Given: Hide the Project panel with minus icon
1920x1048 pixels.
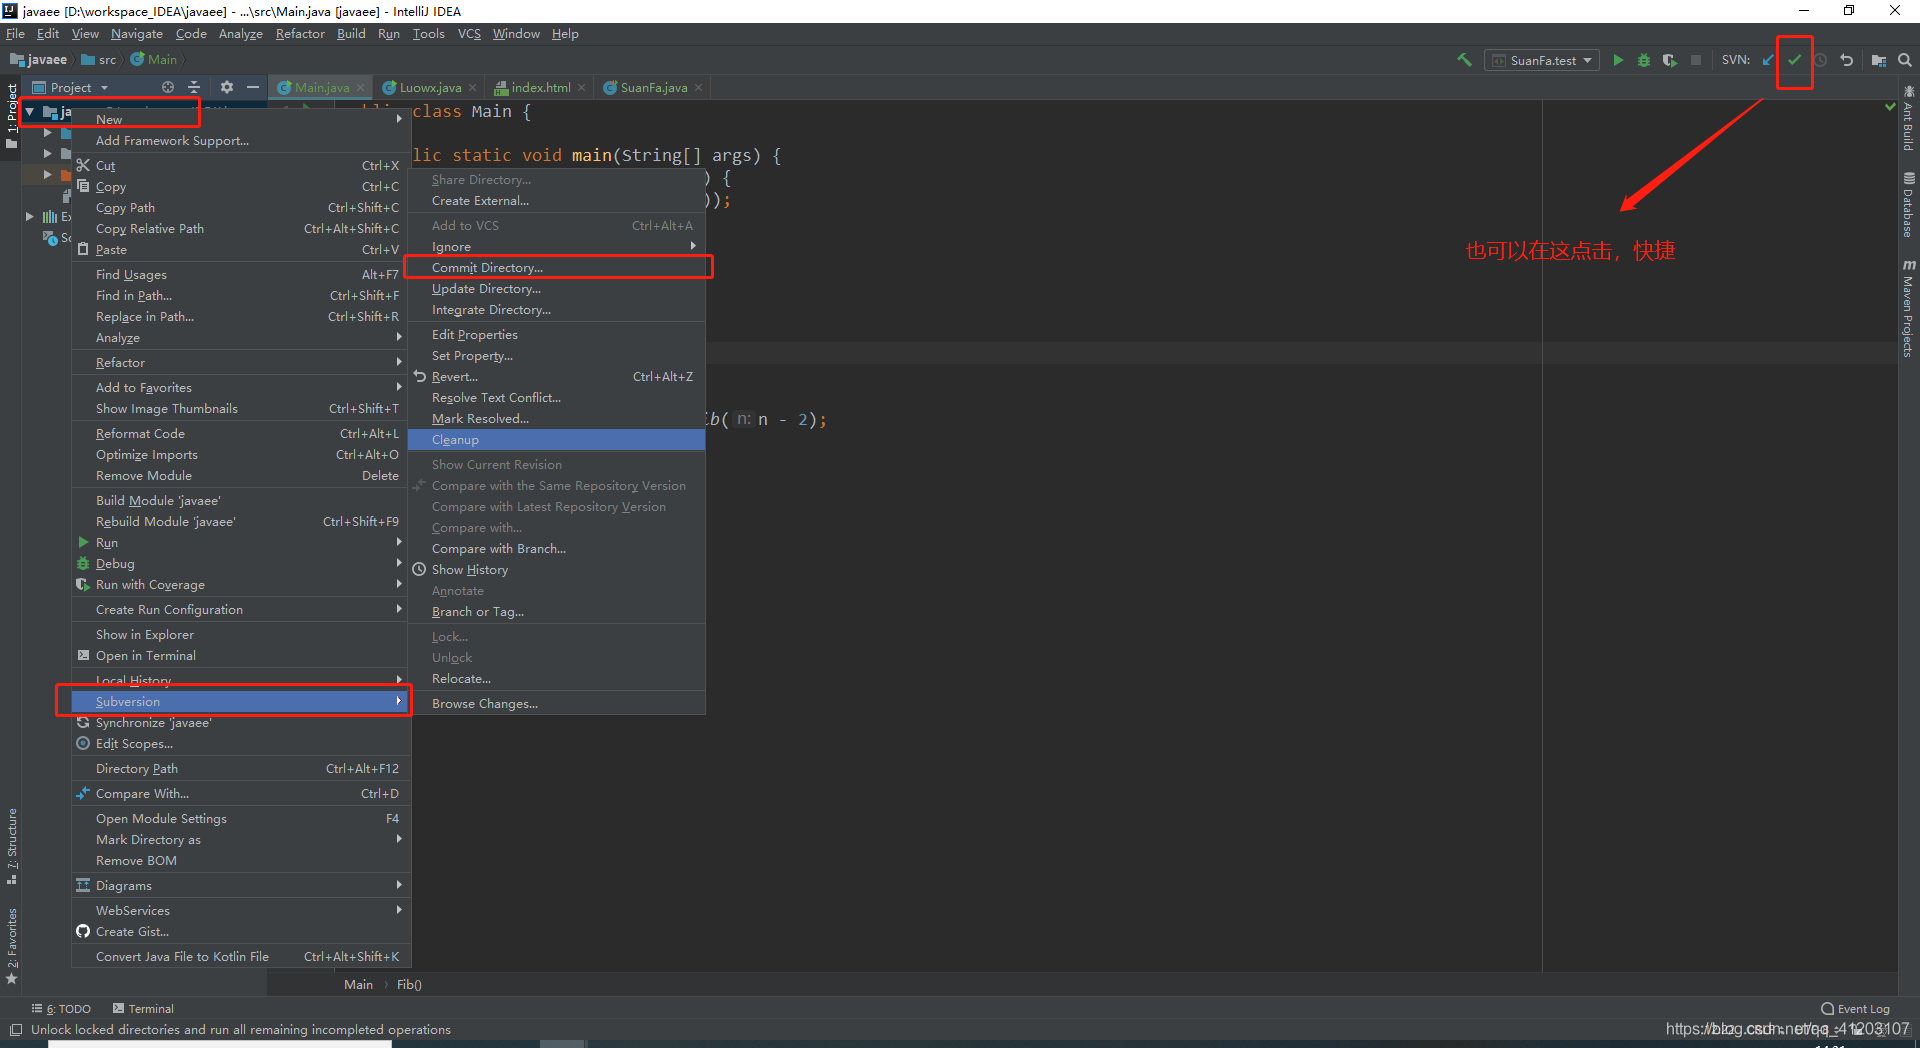Looking at the screenshot, I should (x=253, y=87).
